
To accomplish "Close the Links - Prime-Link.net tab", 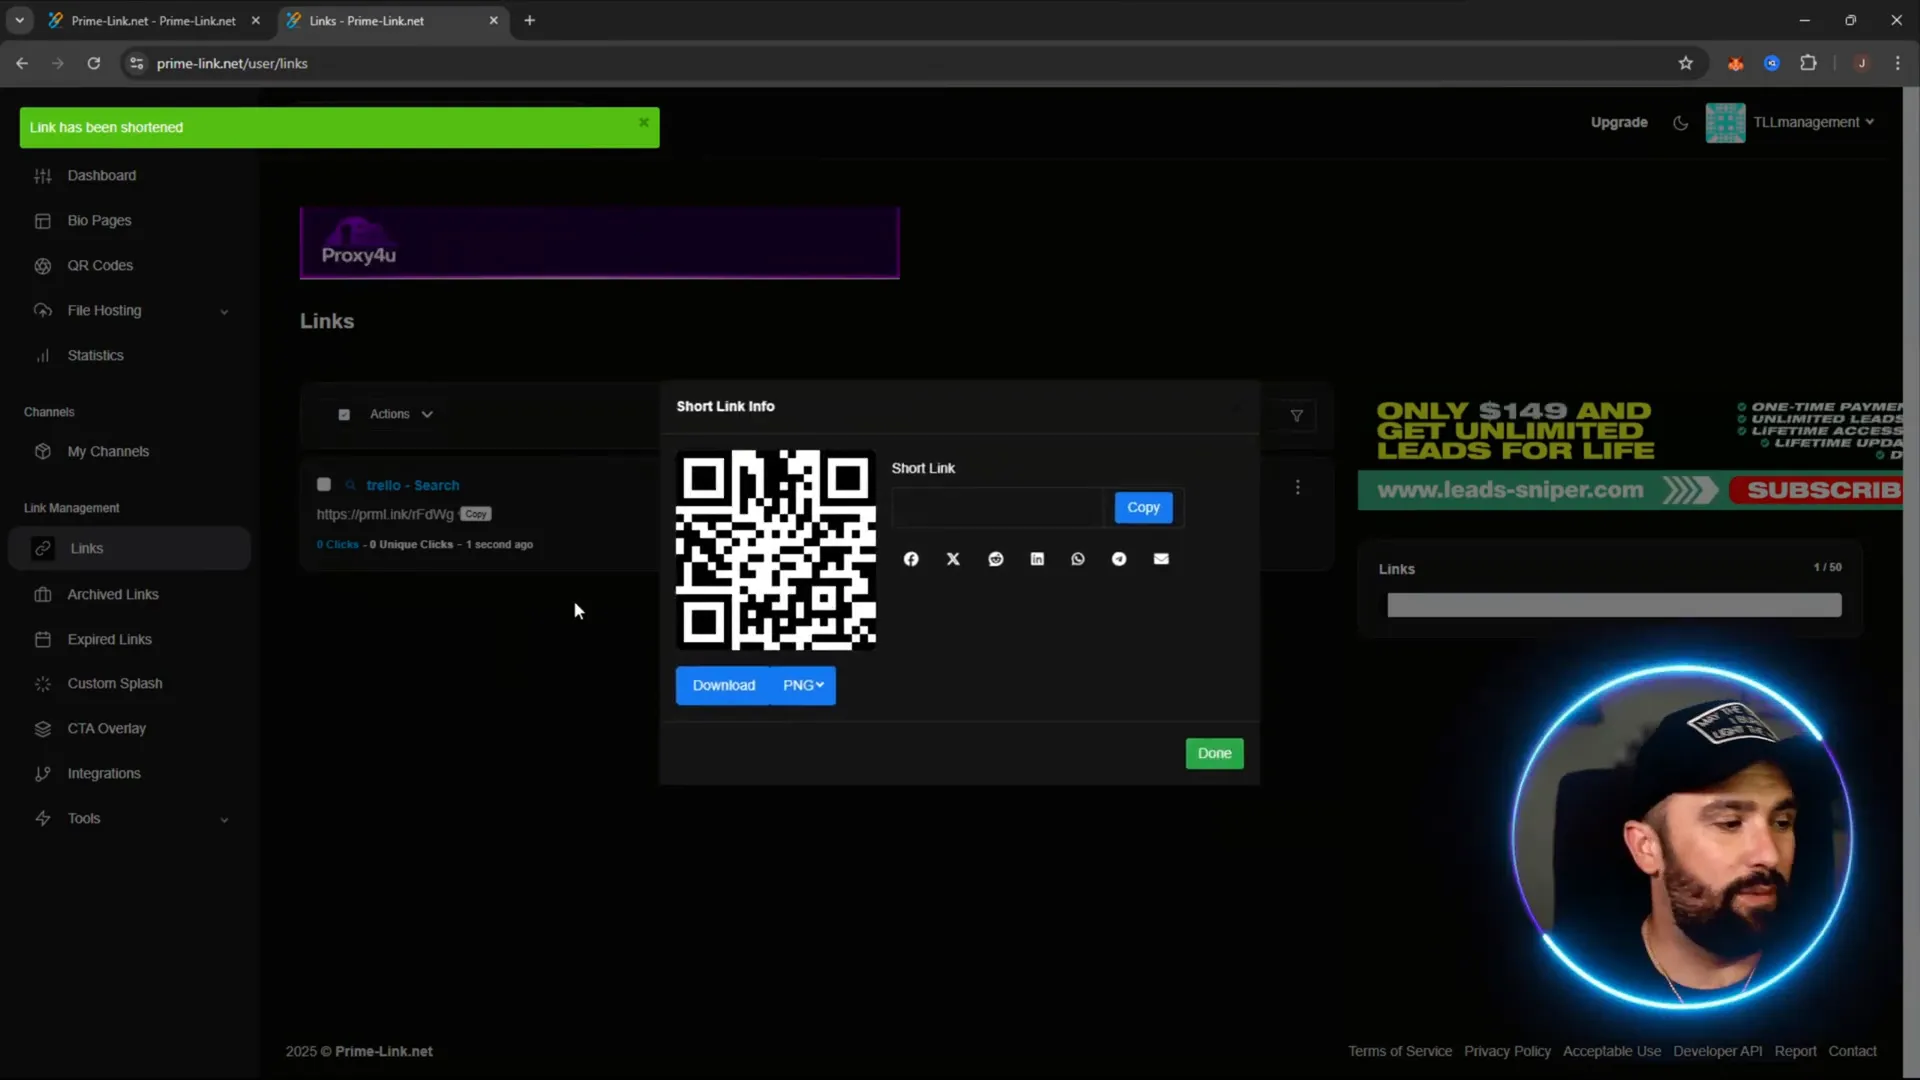I will pos(493,20).
